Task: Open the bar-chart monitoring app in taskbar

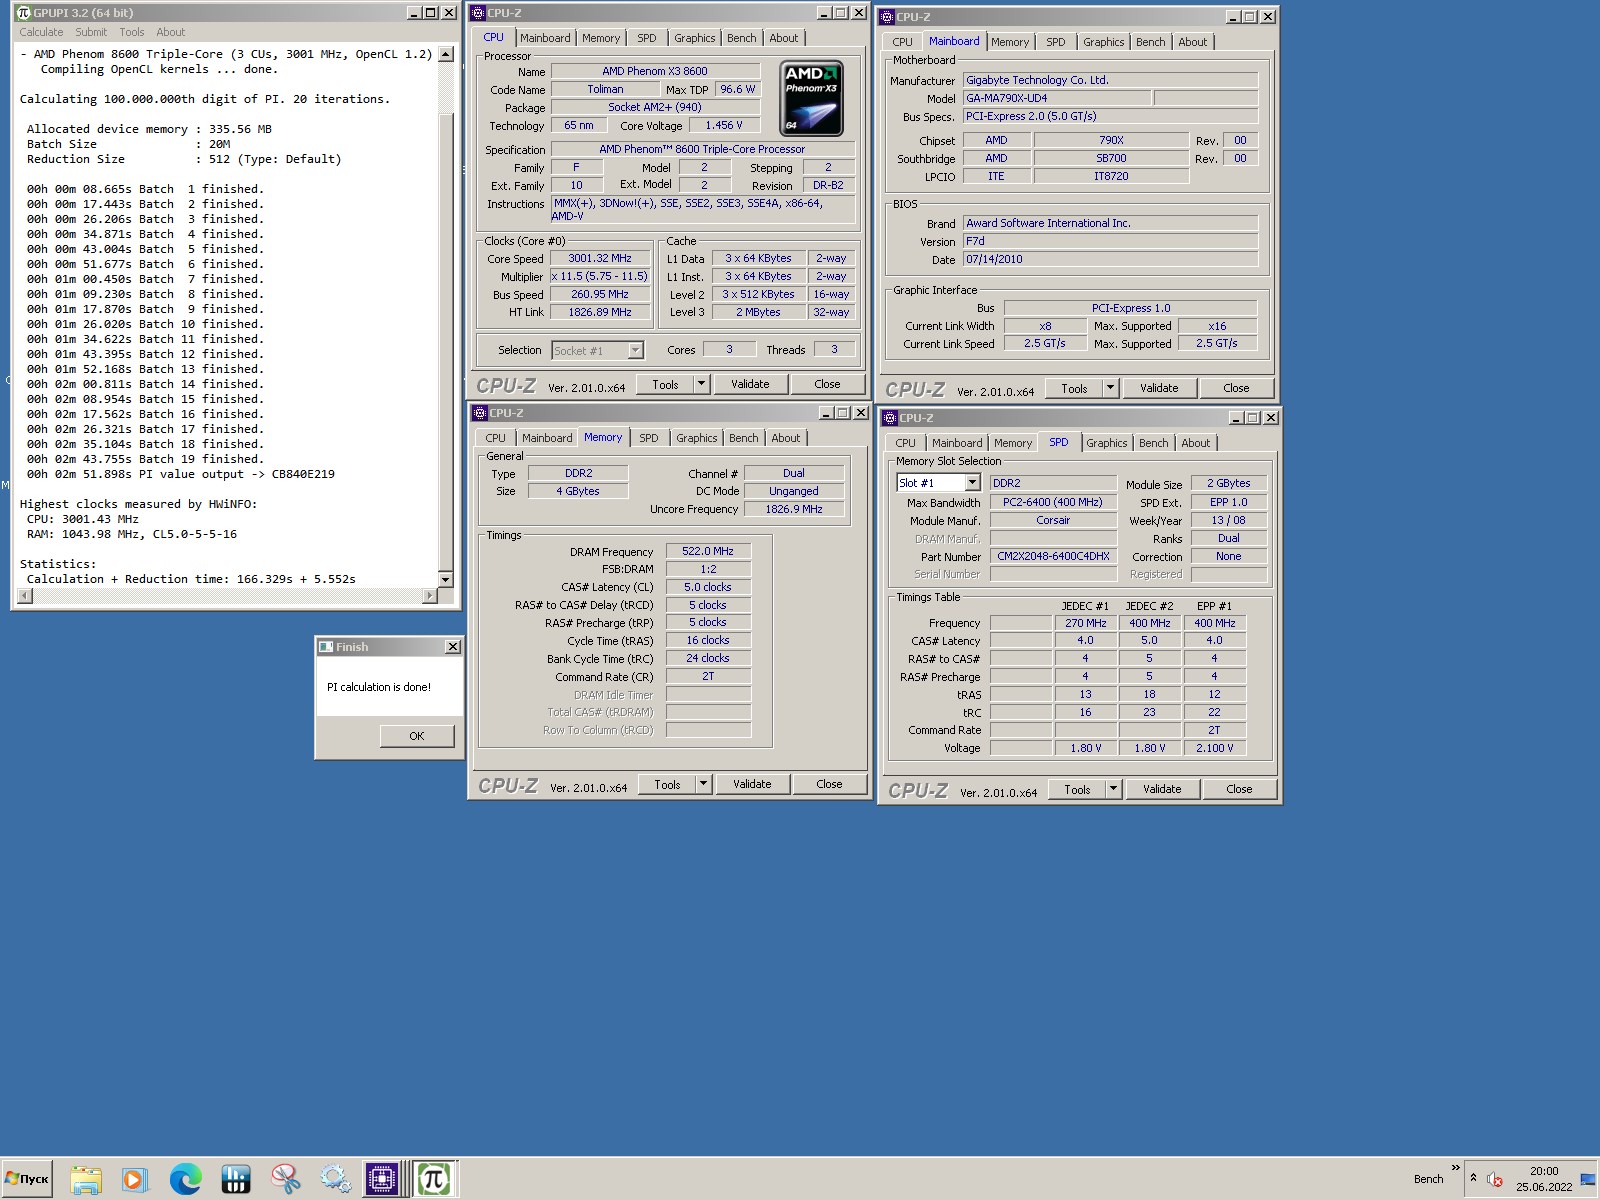Action: pos(235,1179)
